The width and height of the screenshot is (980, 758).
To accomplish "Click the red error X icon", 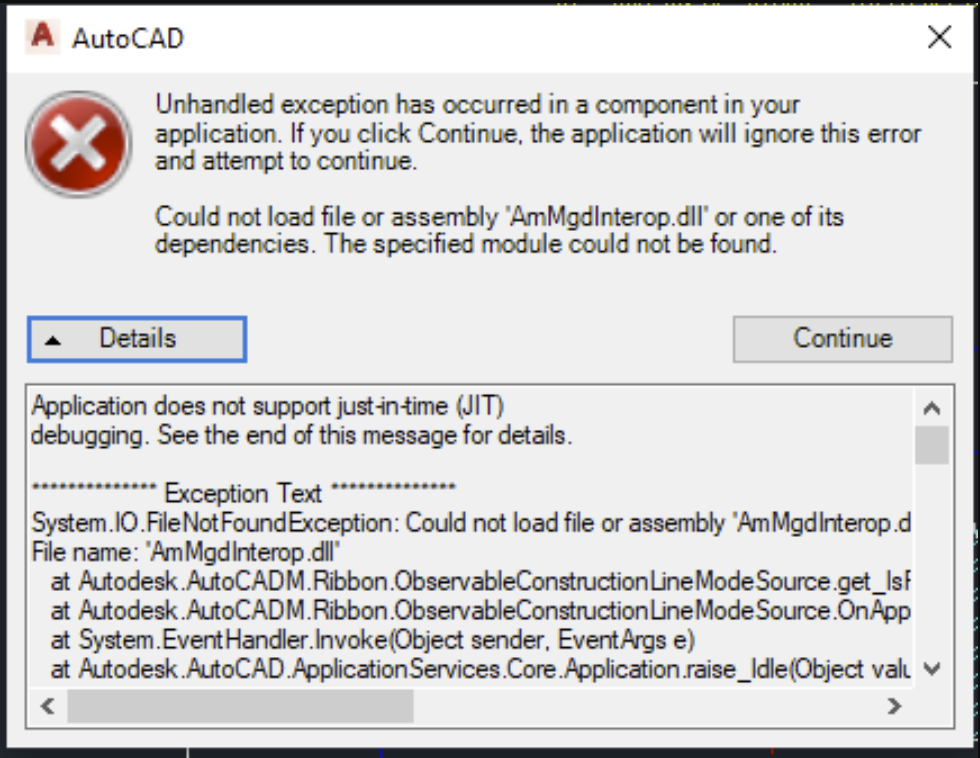I will coord(78,150).
